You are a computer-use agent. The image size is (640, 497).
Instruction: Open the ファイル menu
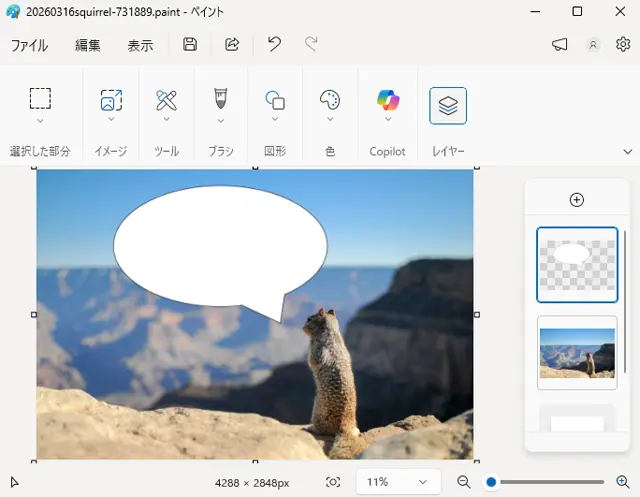29,45
